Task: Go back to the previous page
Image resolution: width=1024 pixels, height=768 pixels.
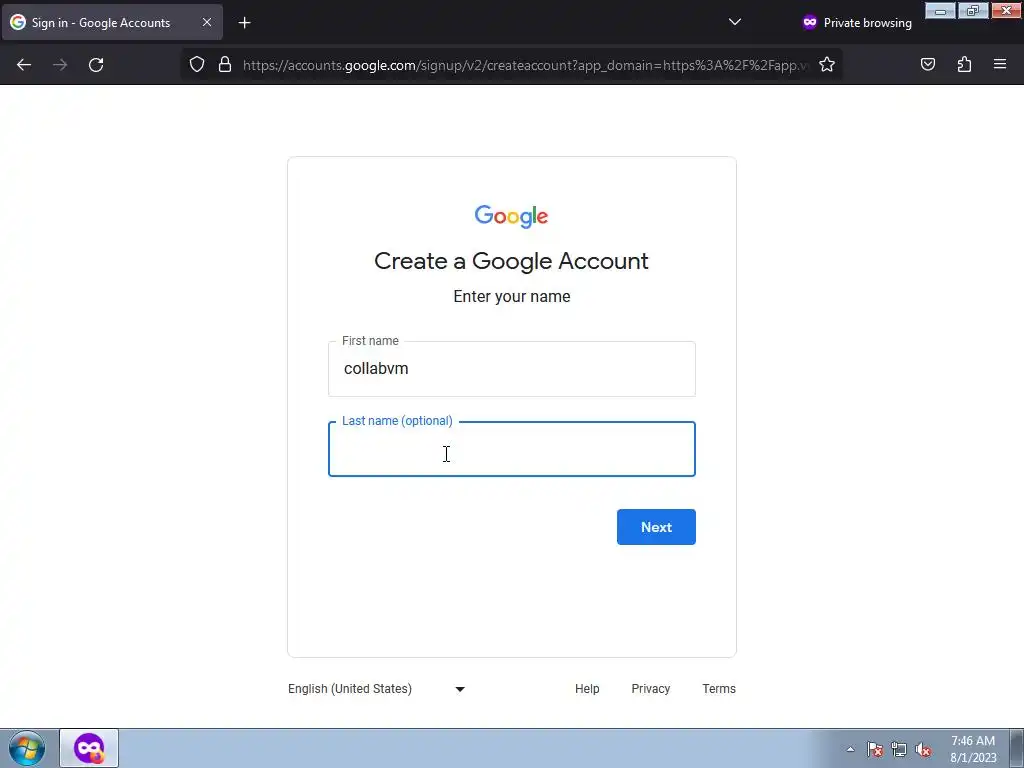Action: 24,65
